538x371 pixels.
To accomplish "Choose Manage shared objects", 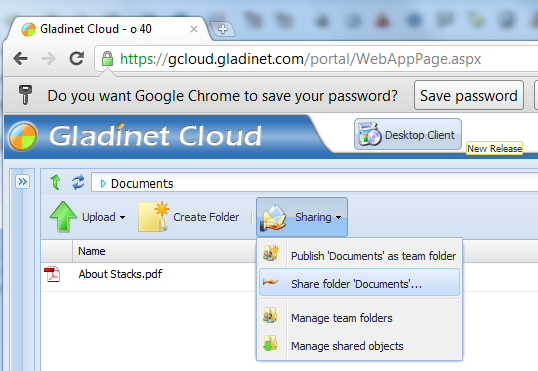I will click(359, 345).
